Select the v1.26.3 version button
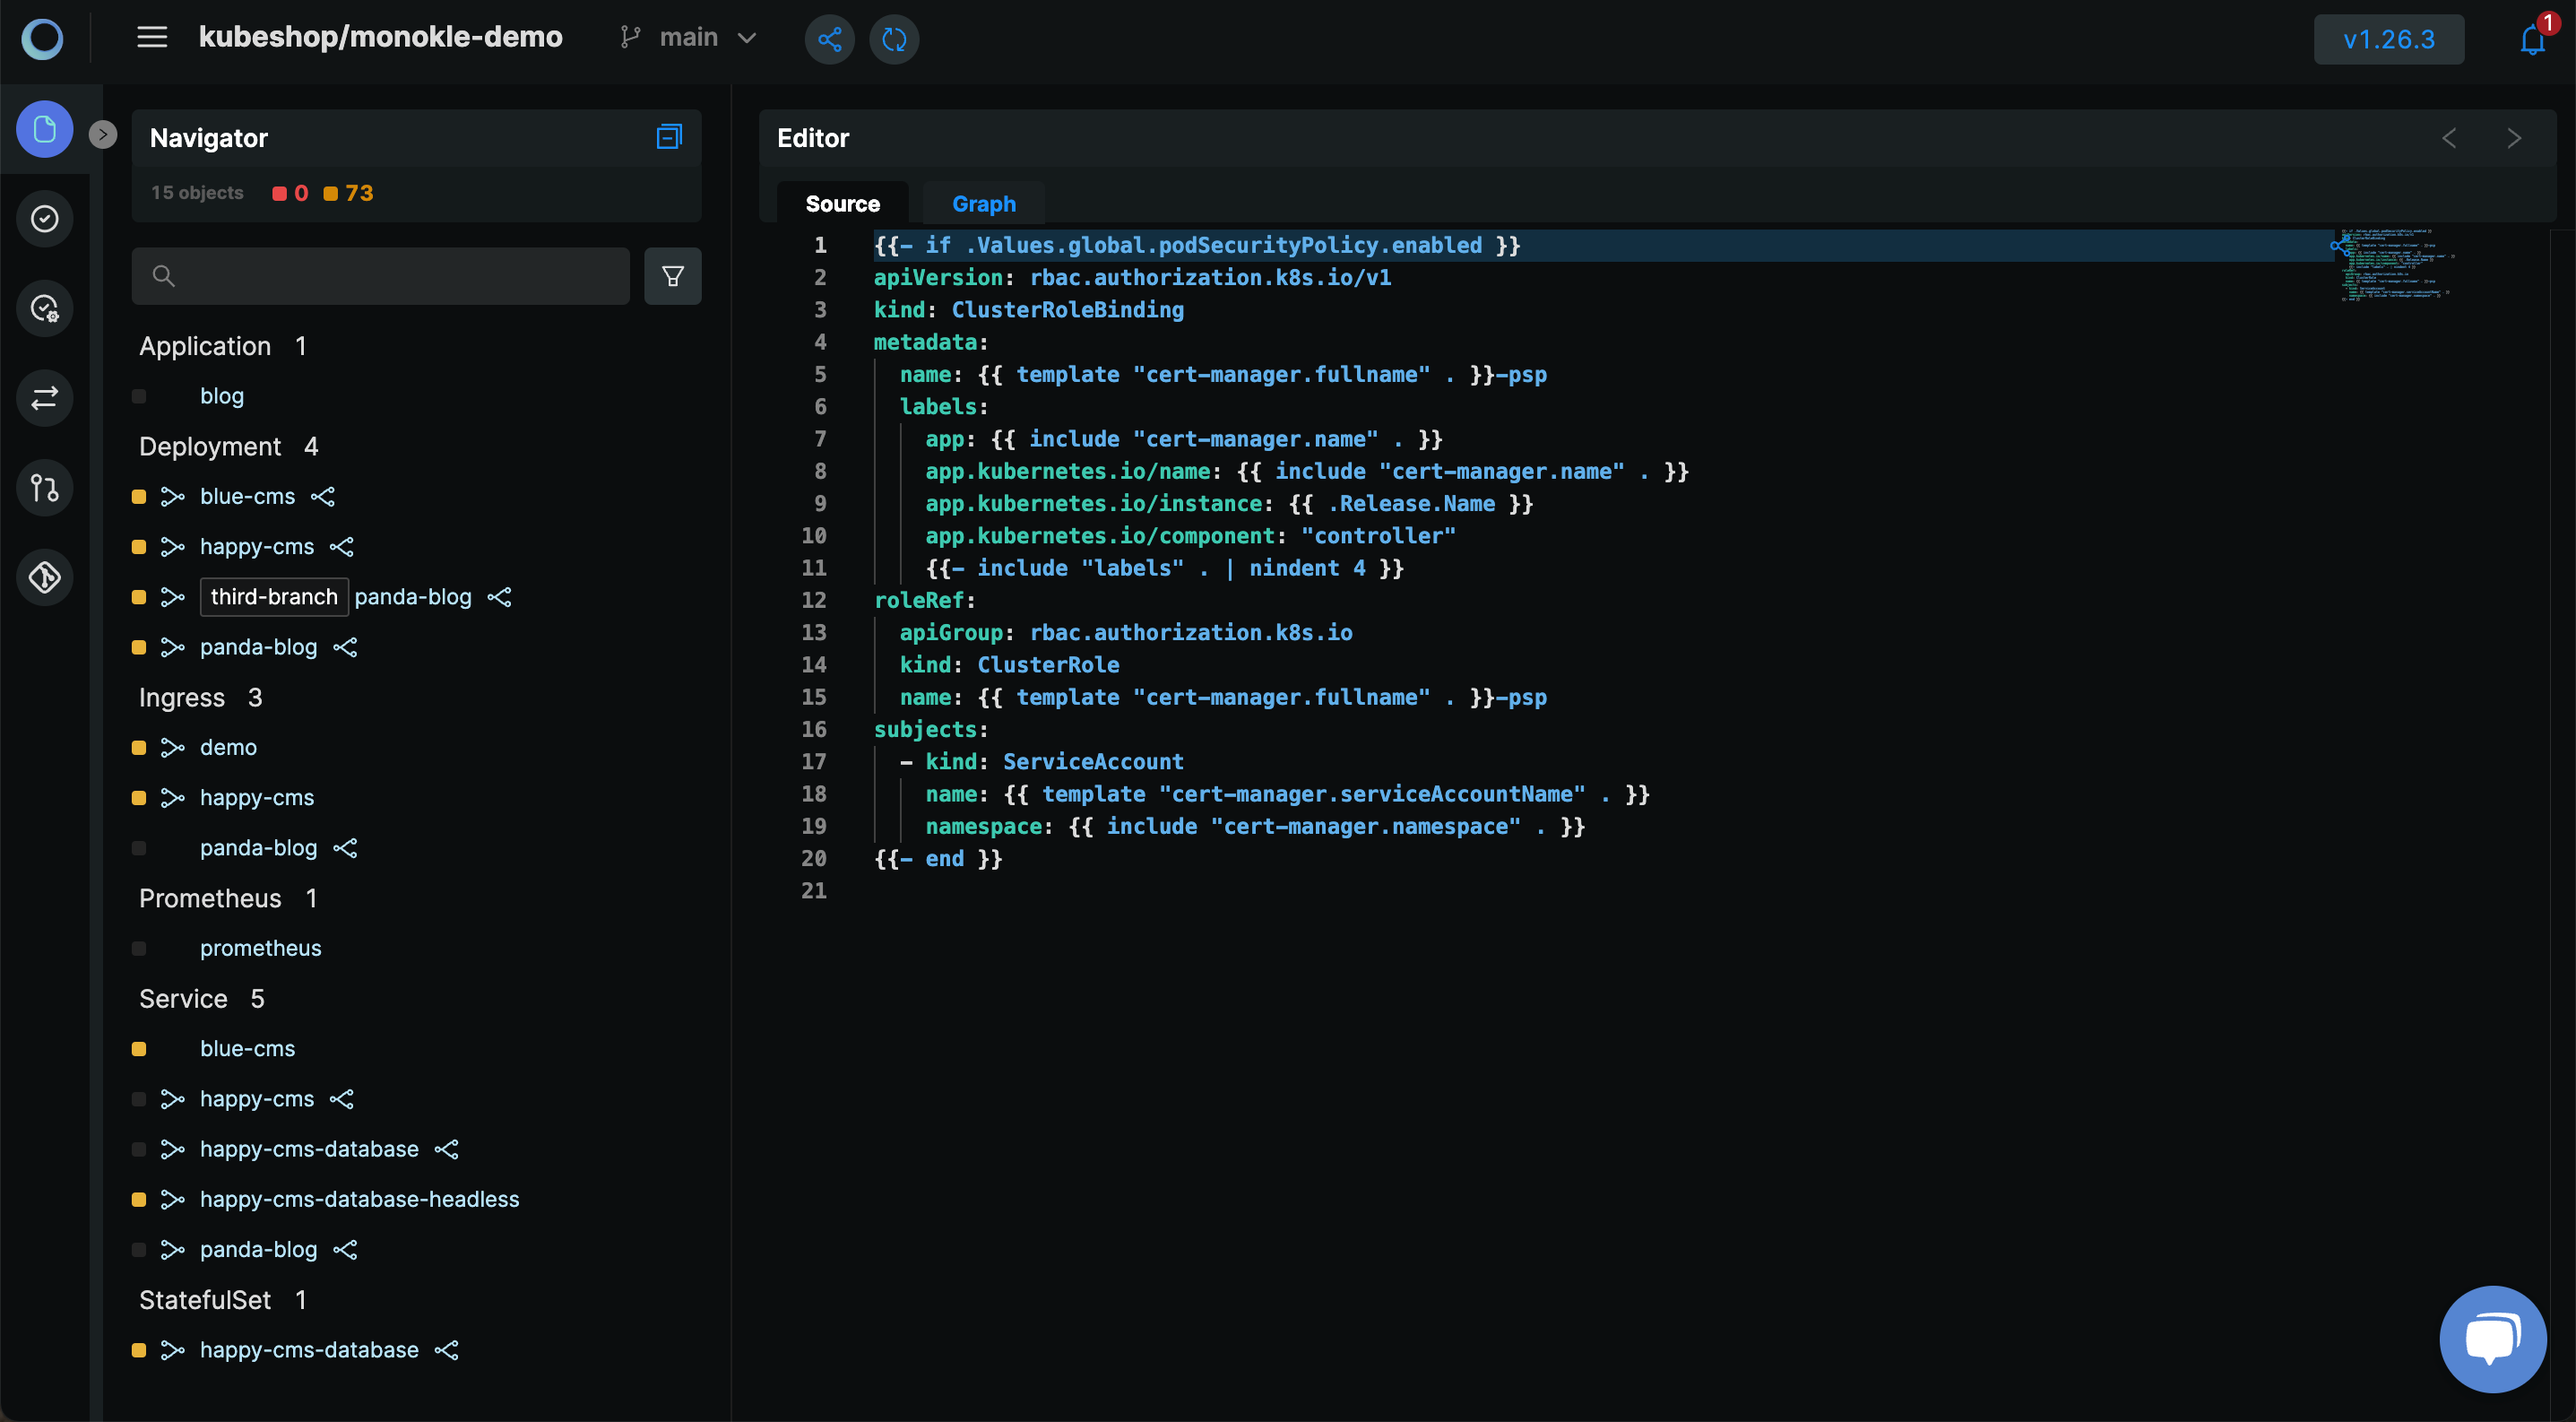 click(2389, 39)
